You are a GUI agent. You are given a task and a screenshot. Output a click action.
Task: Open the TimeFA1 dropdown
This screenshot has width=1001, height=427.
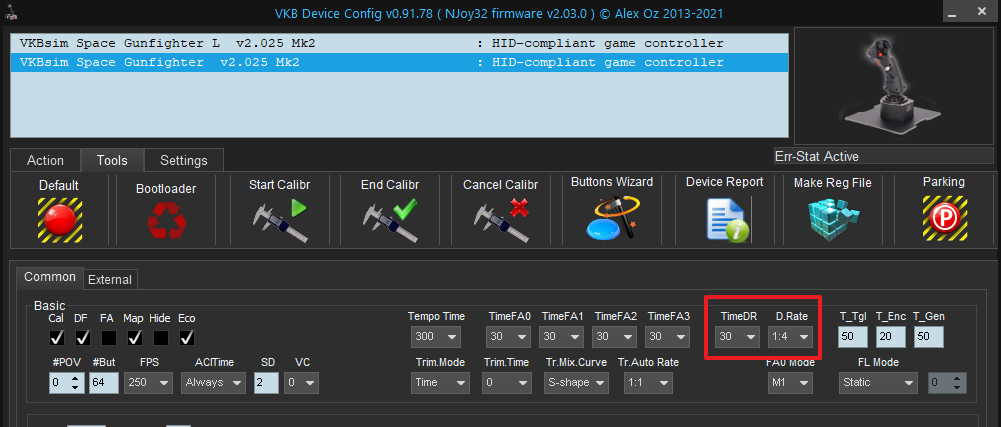[561, 336]
